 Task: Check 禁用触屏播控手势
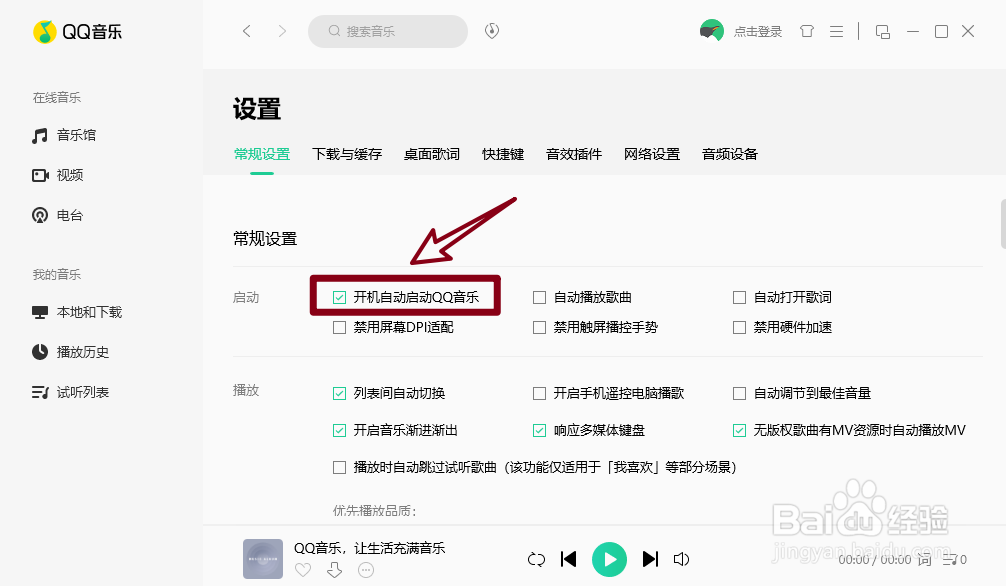coord(540,327)
